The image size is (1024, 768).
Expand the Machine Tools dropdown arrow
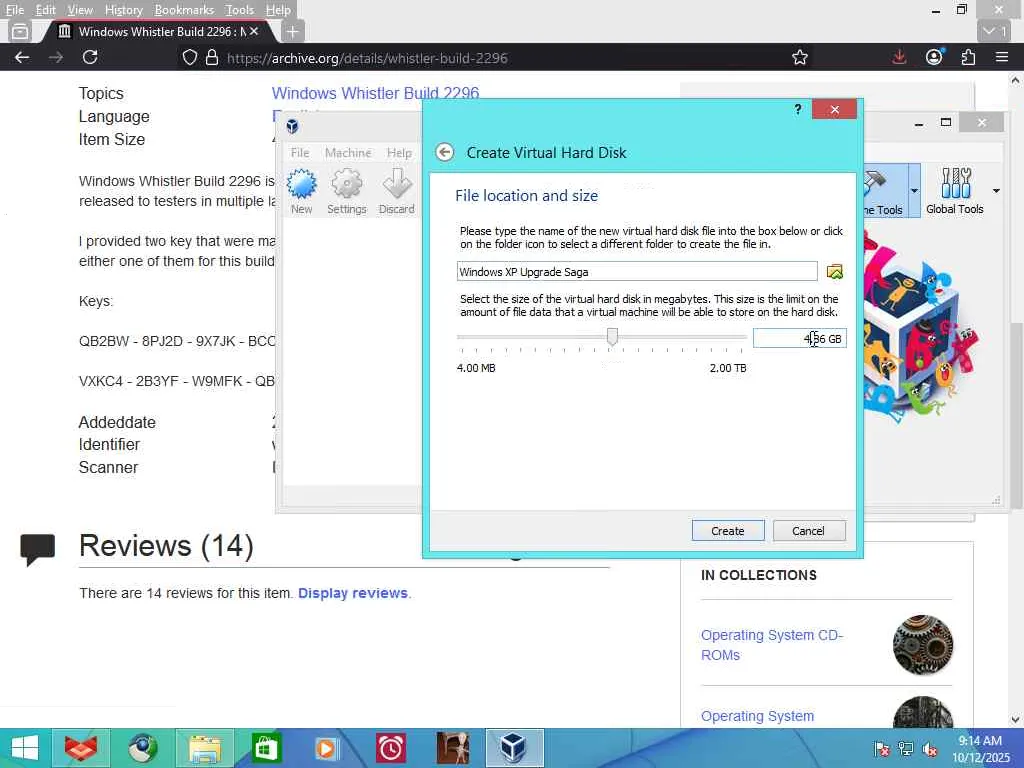[914, 191]
